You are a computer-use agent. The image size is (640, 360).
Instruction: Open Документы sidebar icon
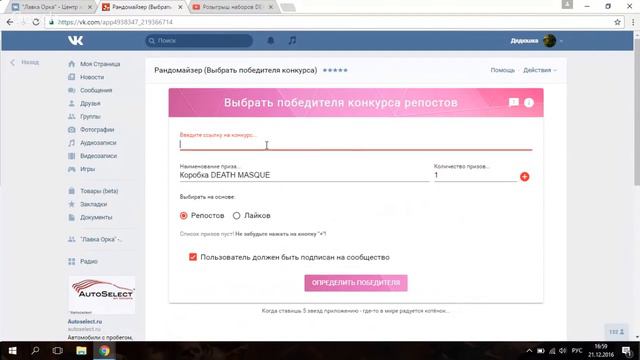tap(72, 217)
